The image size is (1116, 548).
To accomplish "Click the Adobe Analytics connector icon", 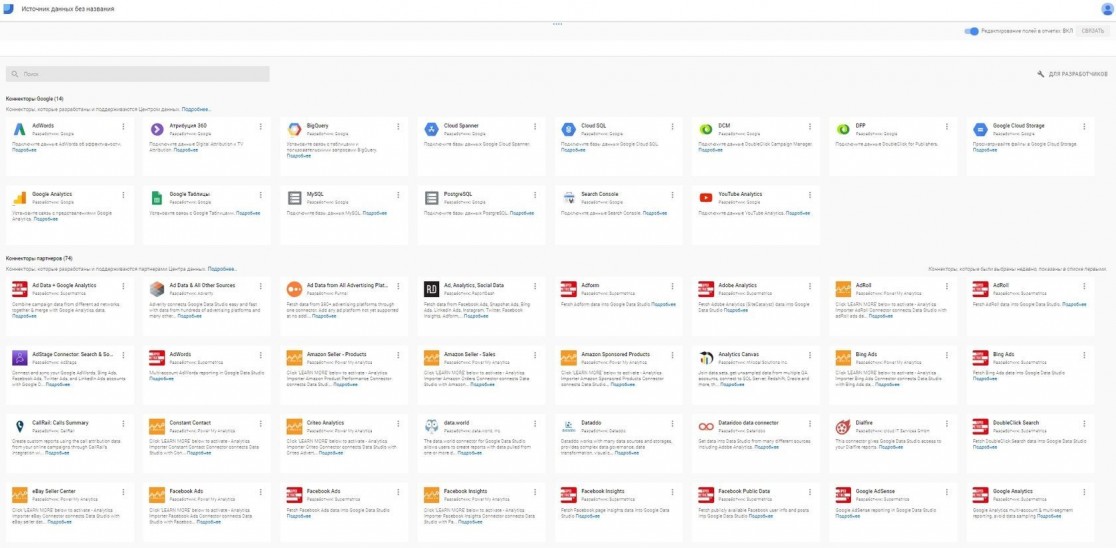I will [706, 289].
